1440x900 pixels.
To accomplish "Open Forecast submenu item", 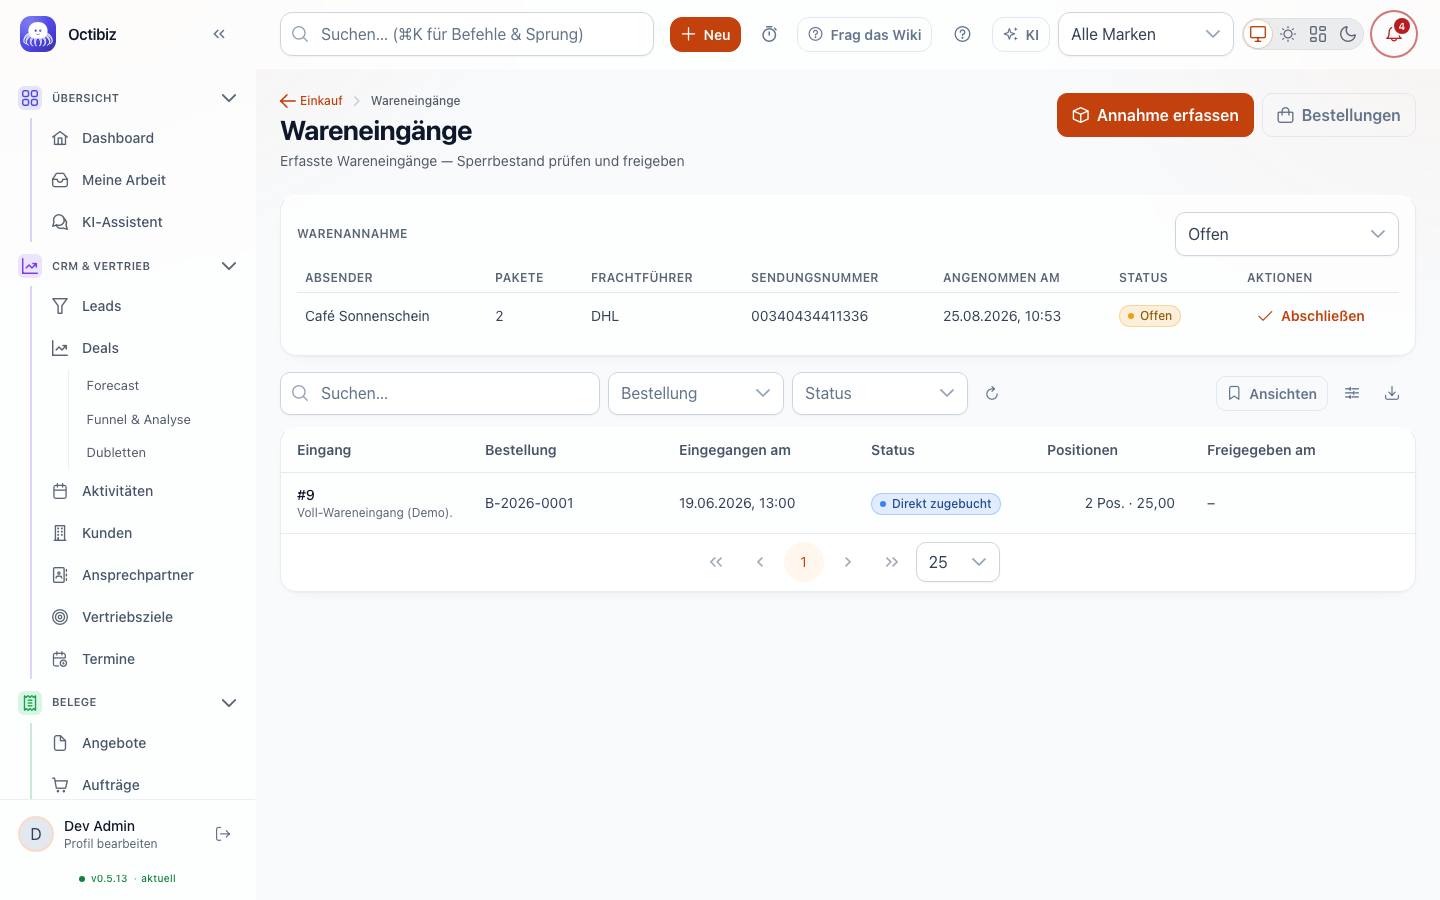I will 113,385.
